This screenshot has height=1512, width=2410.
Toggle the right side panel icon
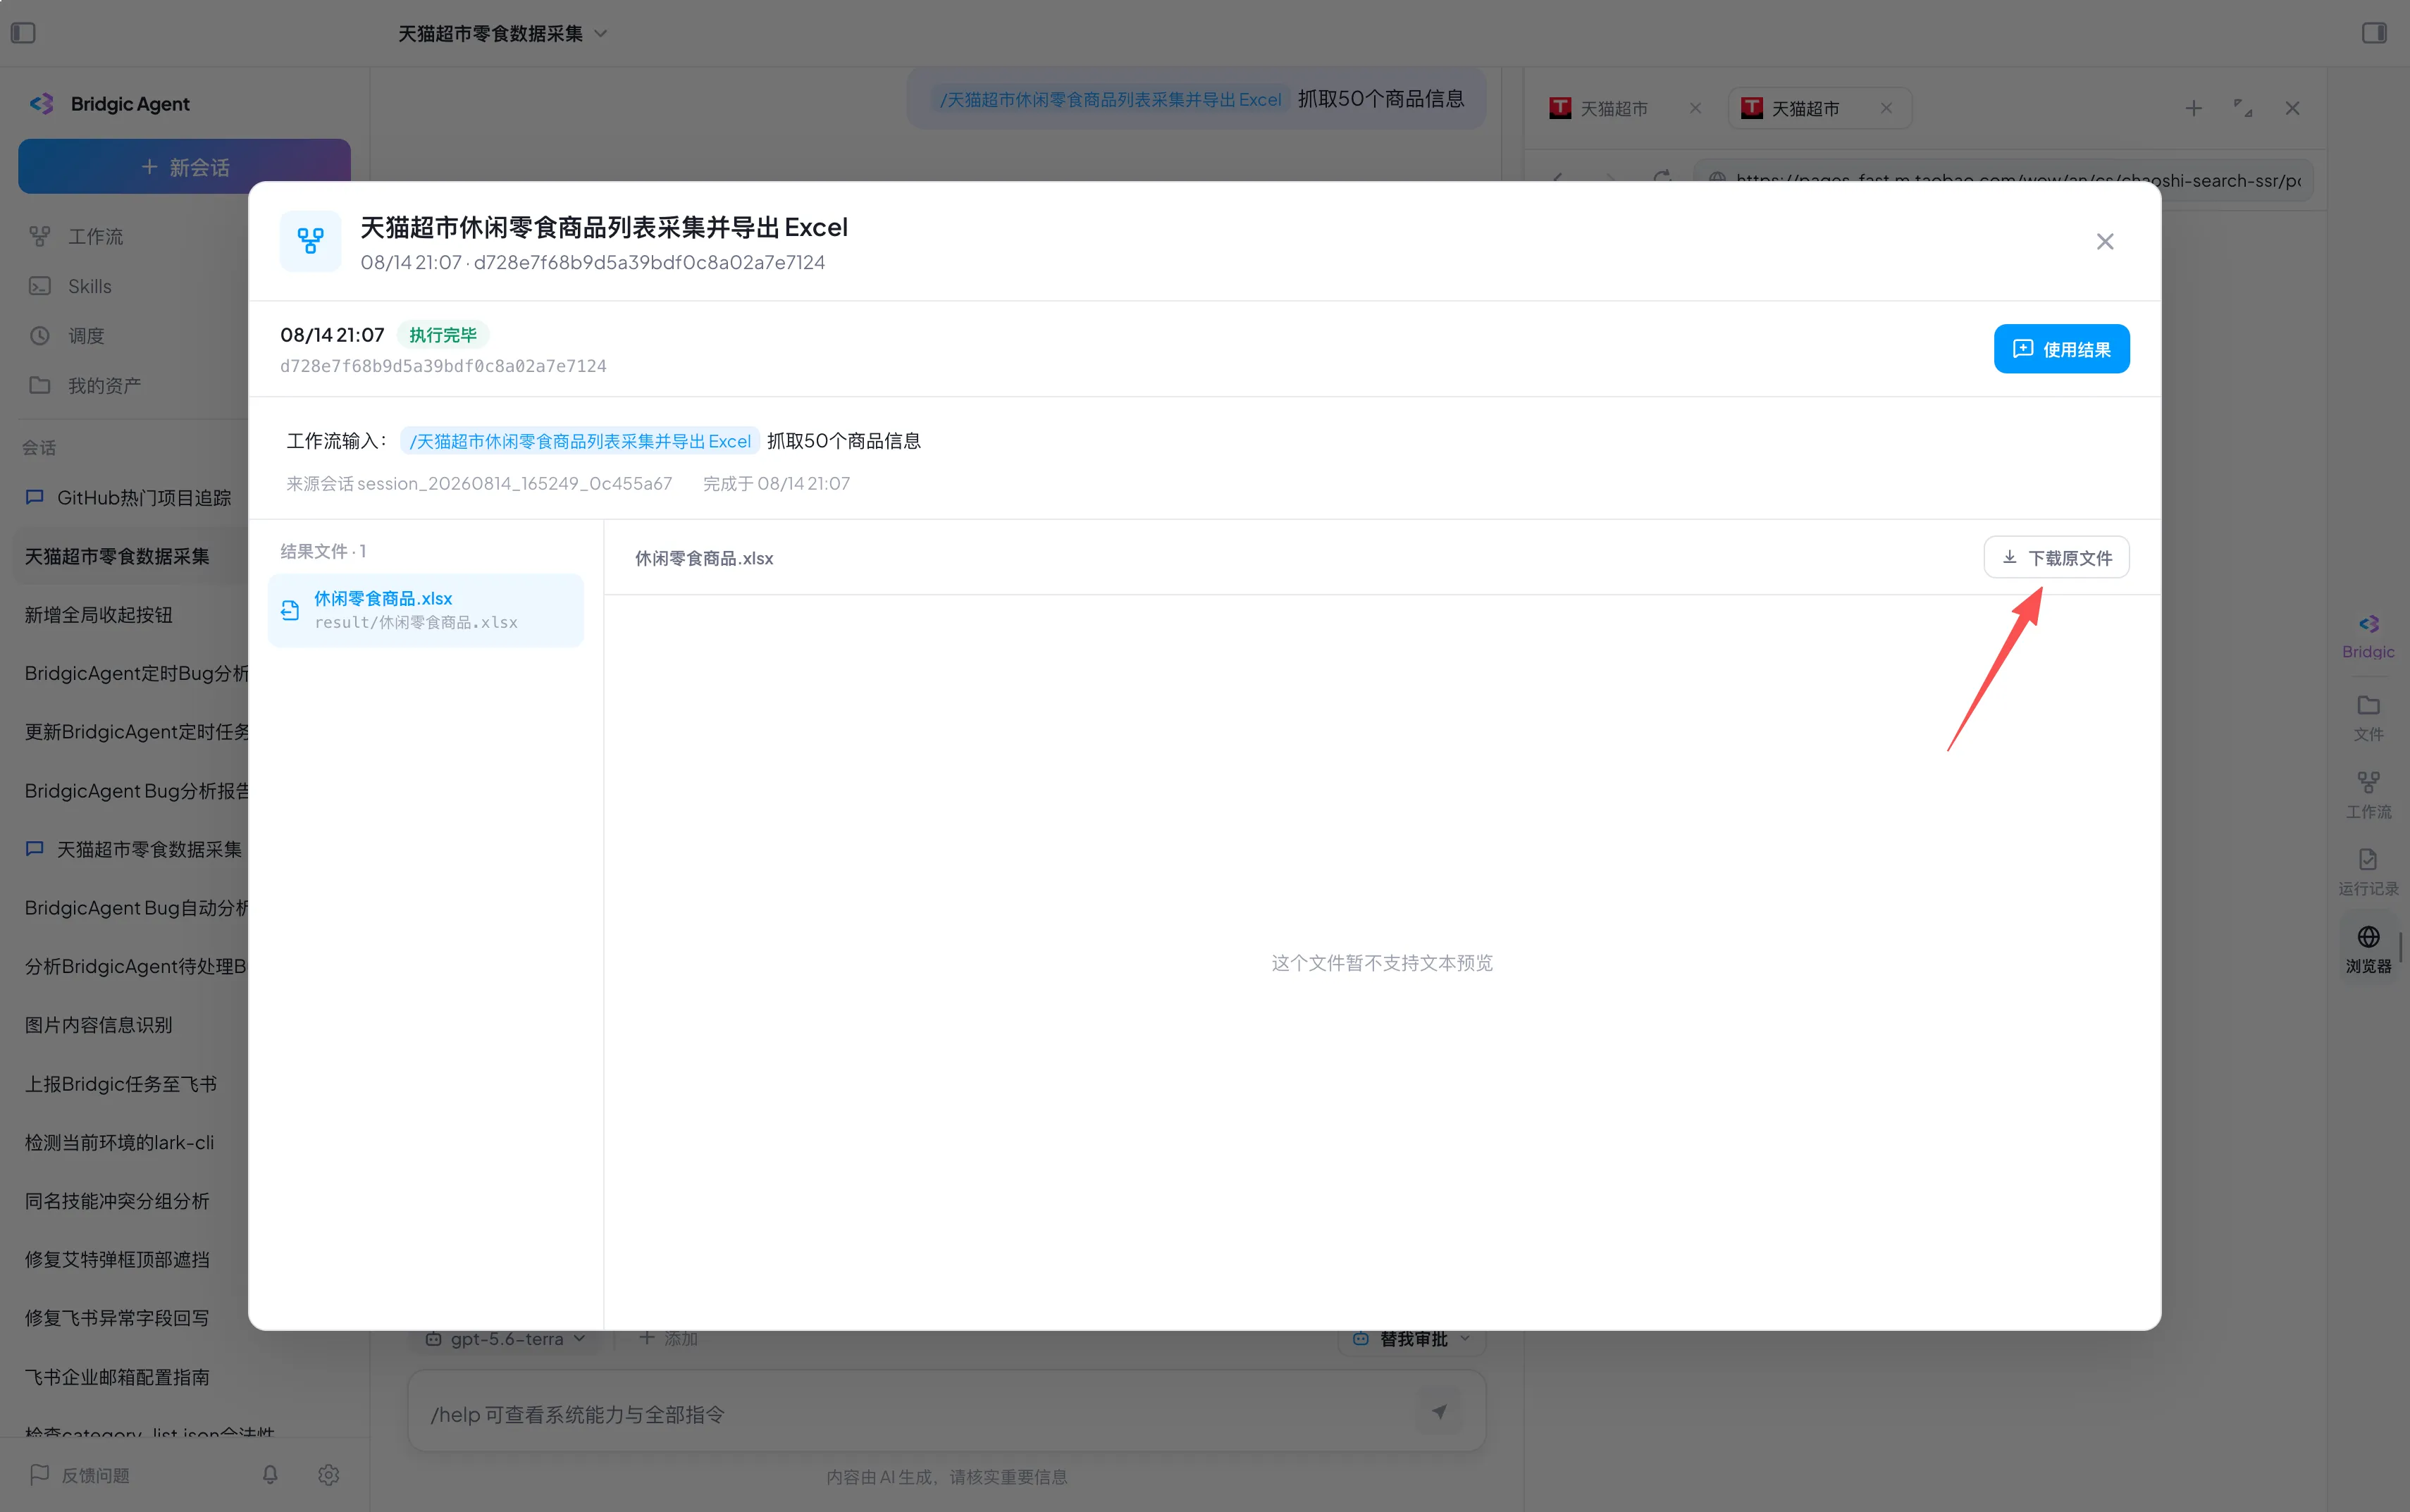[x=2374, y=33]
